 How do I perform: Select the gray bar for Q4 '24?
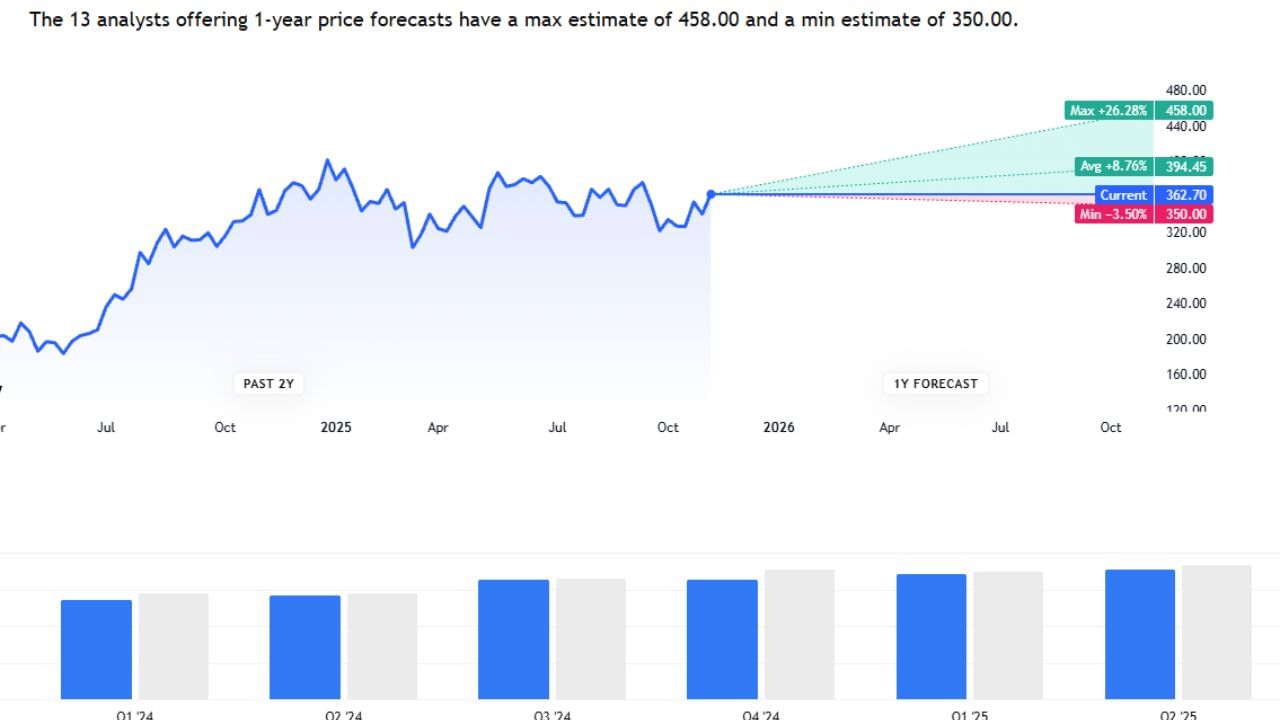click(799, 635)
